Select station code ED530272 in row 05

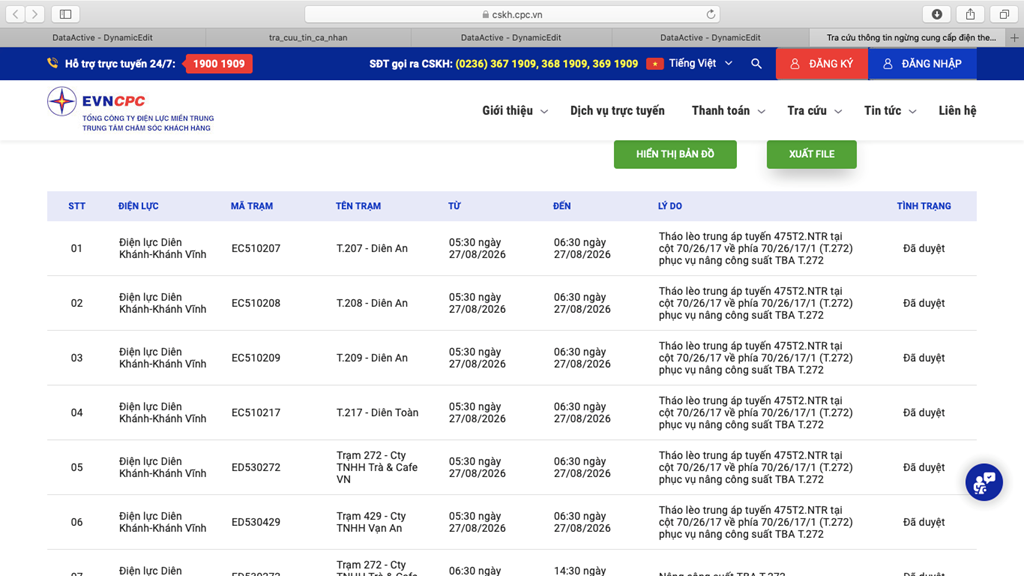[256, 468]
